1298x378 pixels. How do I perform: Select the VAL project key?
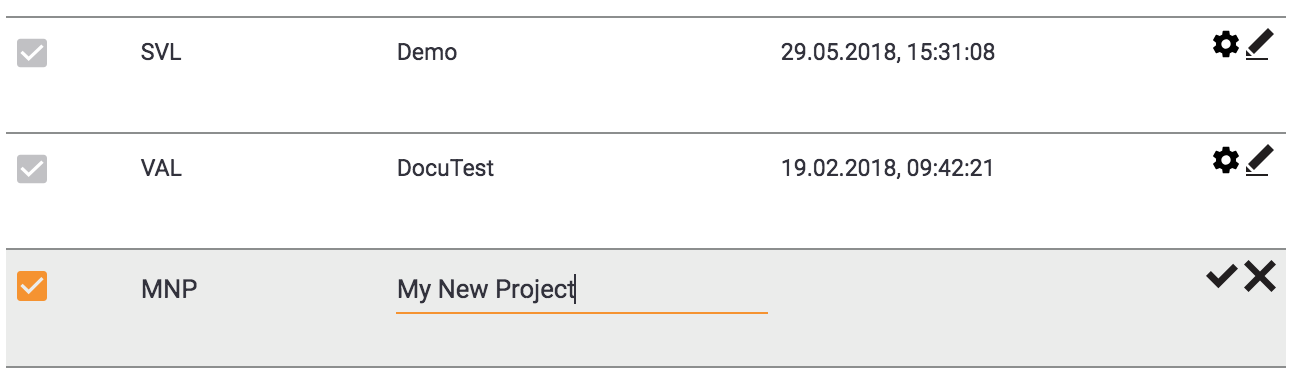coord(161,168)
